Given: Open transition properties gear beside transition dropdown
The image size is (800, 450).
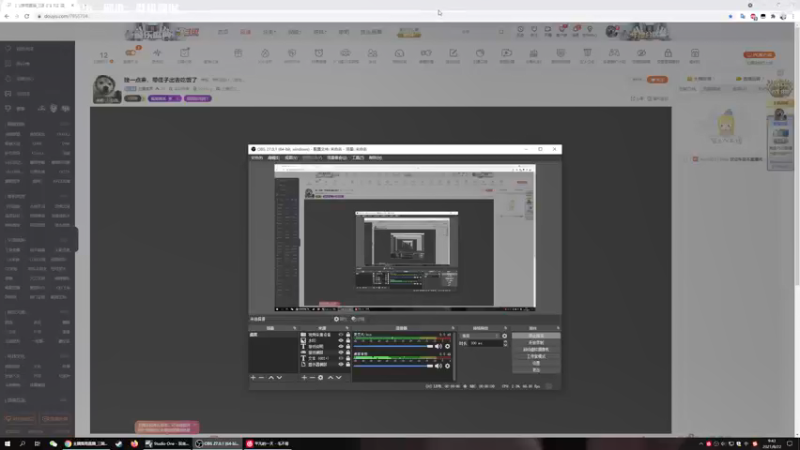Looking at the screenshot, I should (505, 336).
